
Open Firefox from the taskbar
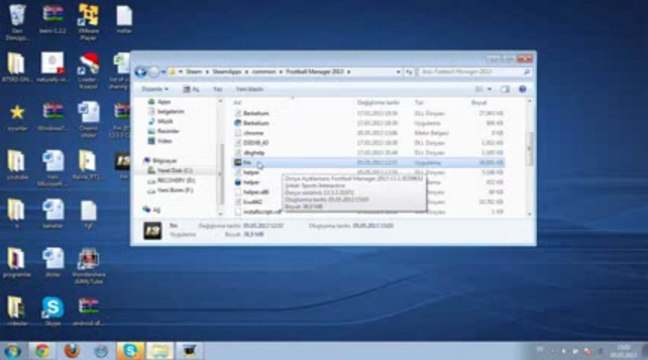72,351
